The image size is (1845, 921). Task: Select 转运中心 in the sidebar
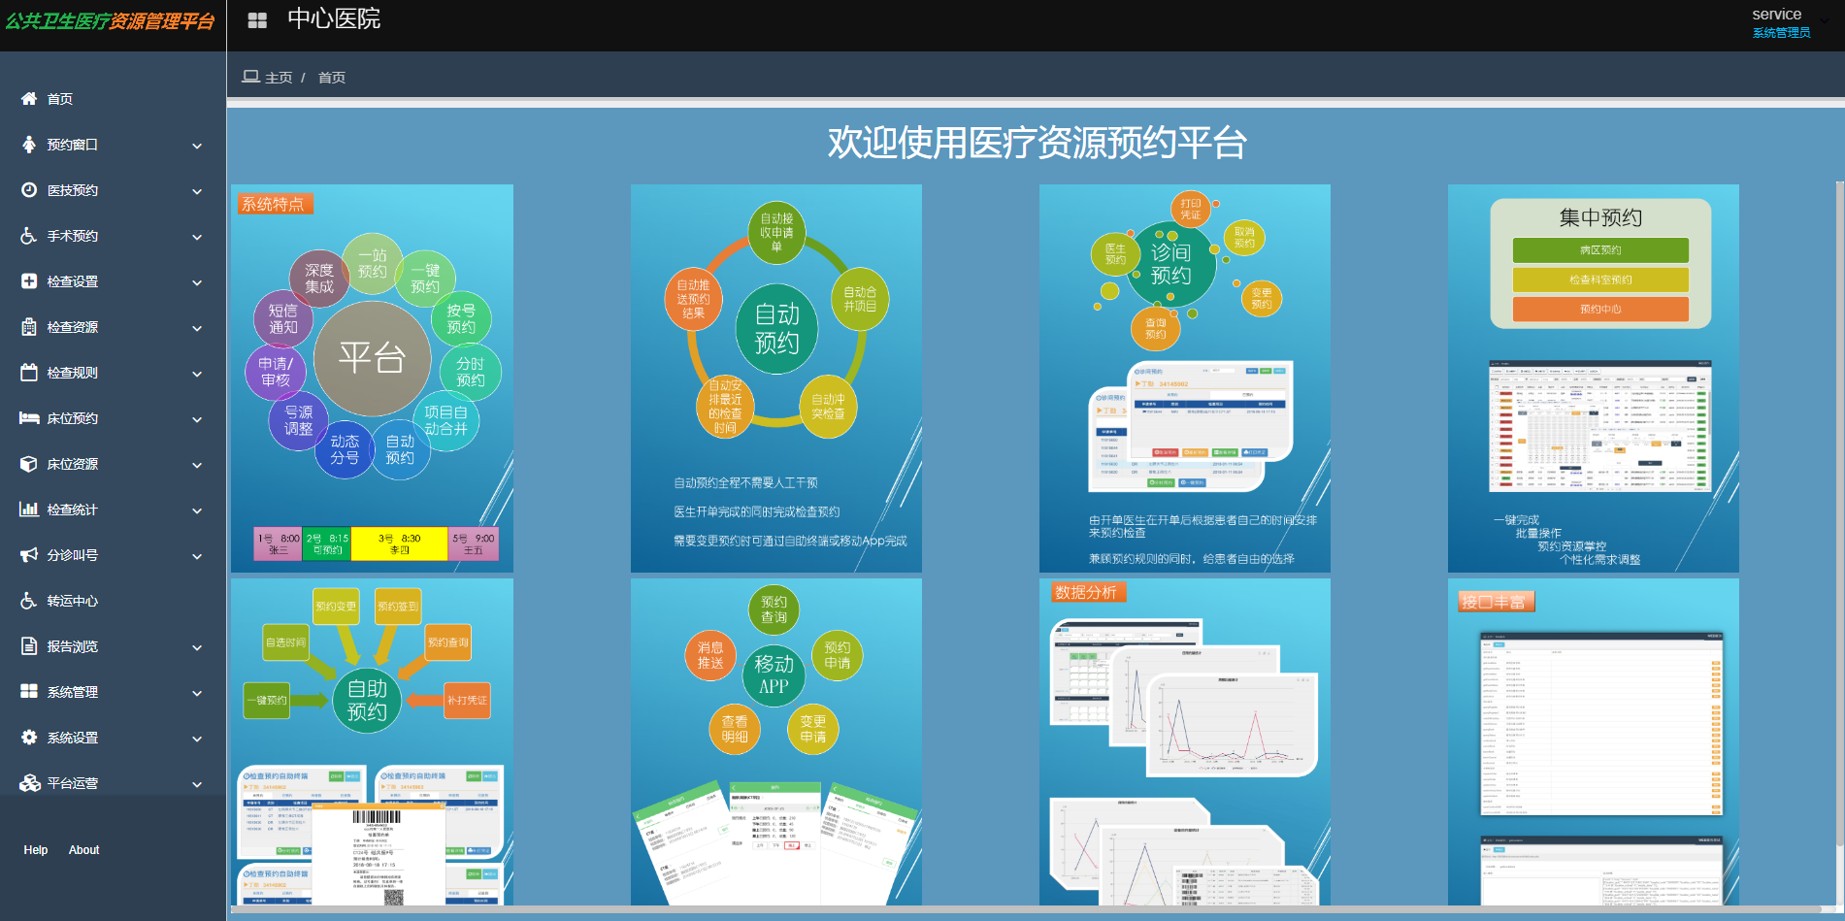73,601
